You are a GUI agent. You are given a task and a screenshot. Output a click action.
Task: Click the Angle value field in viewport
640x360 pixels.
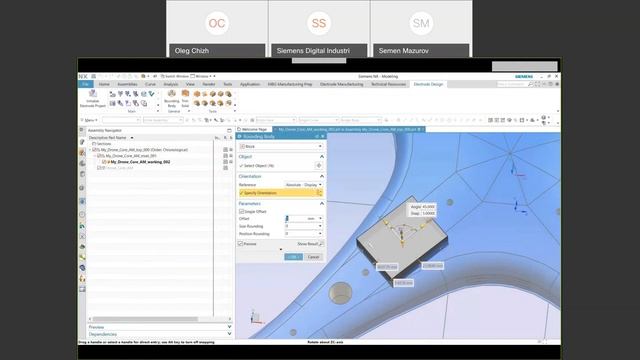point(429,207)
